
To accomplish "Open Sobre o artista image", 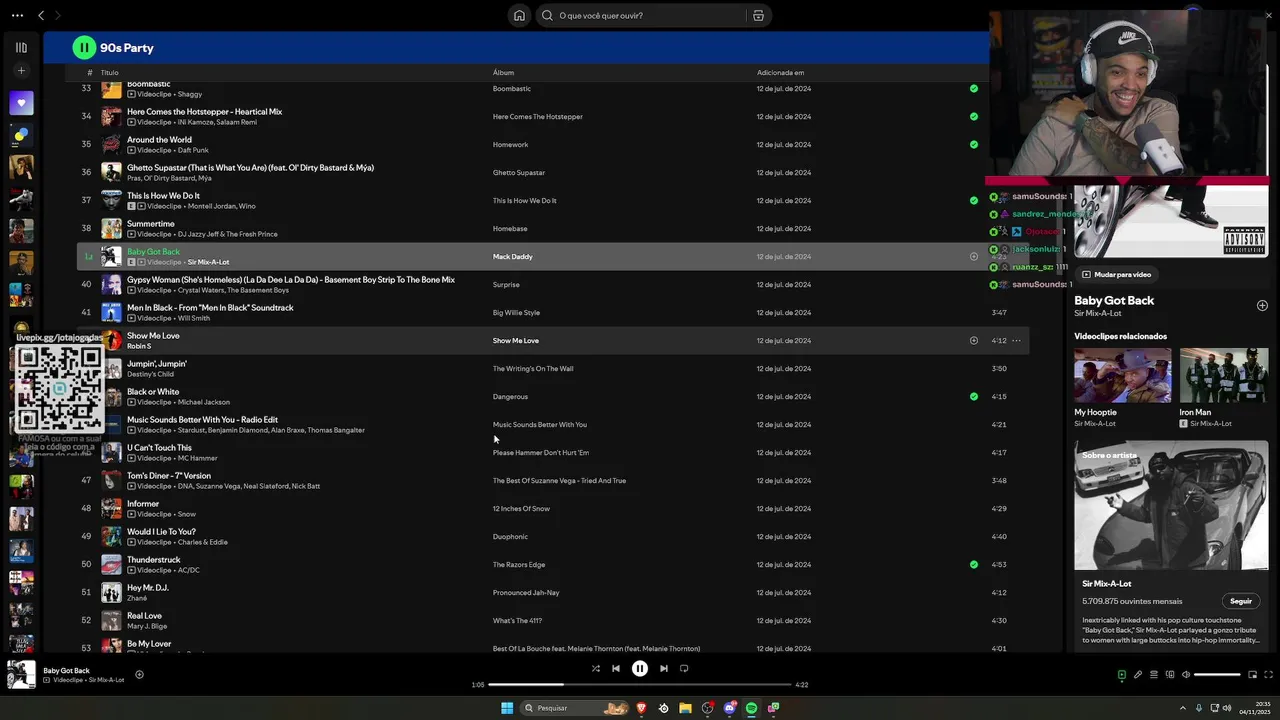I will pos(1171,505).
